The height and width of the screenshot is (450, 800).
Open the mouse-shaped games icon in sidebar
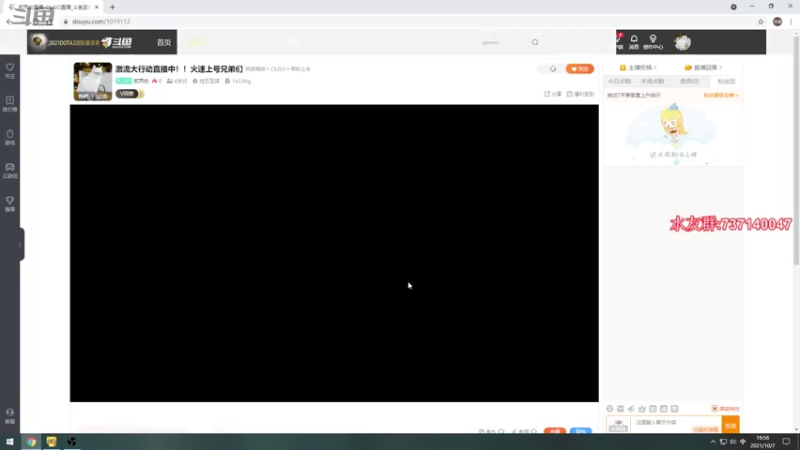click(x=10, y=137)
